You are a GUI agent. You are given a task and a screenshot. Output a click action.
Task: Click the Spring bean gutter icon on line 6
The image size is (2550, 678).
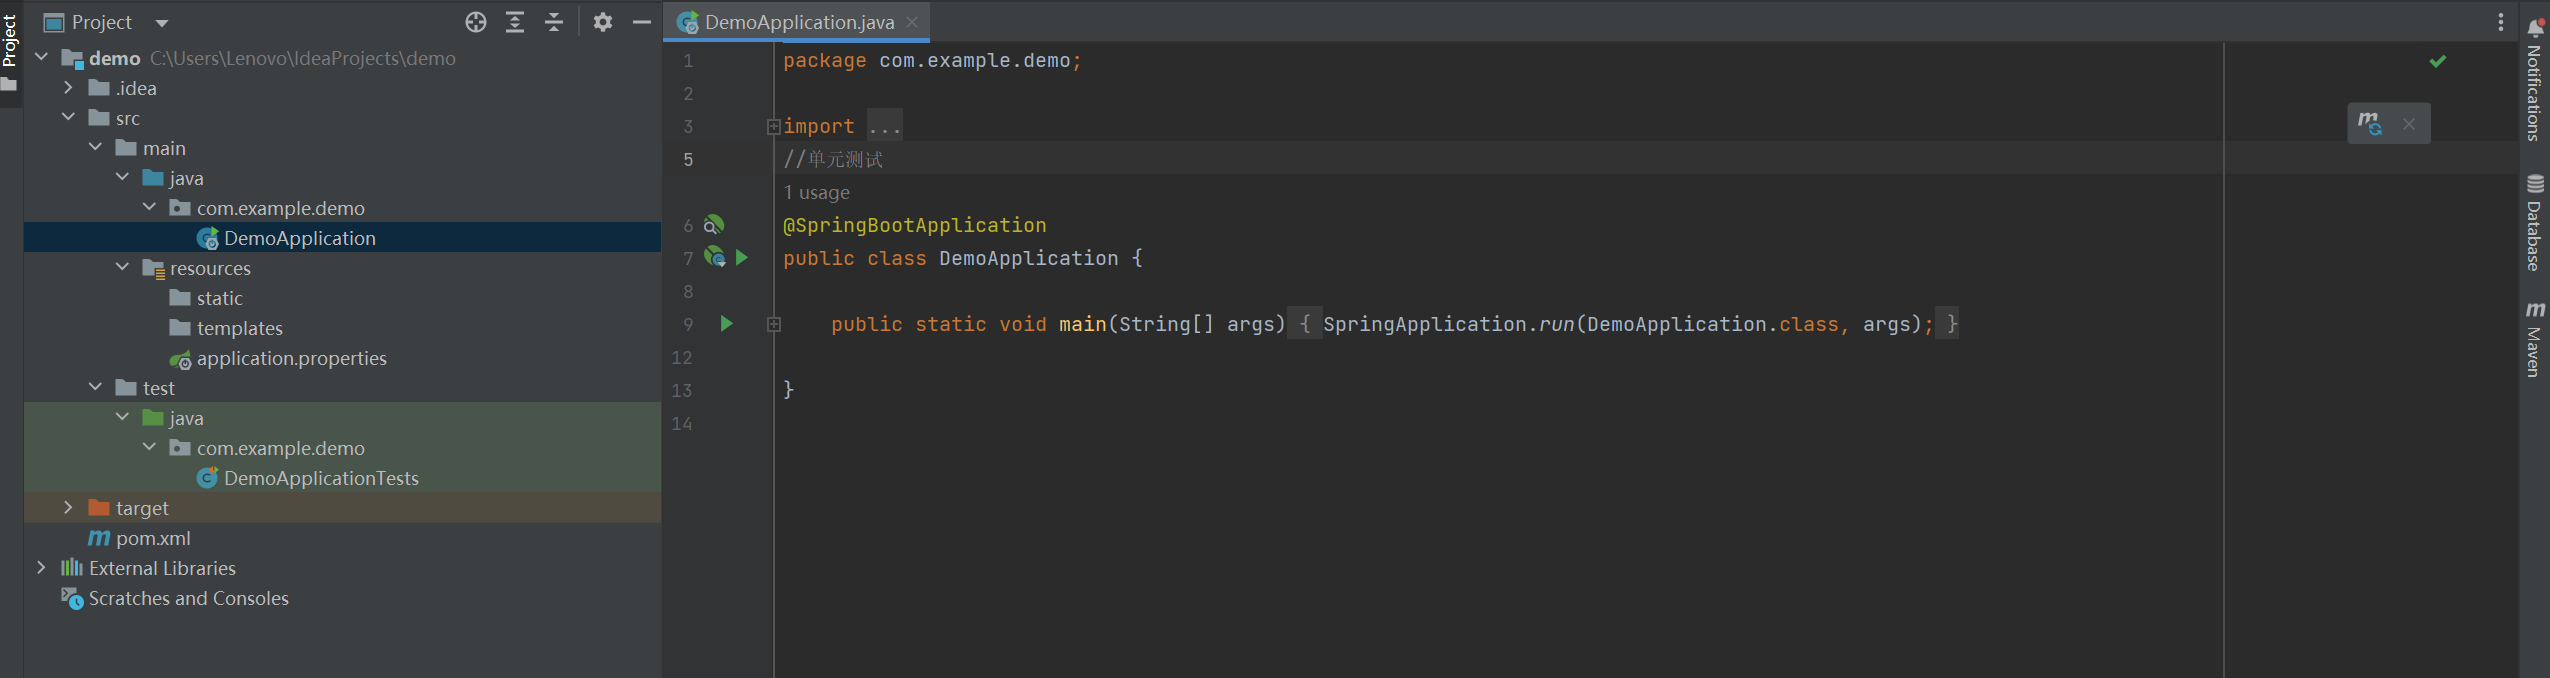tap(714, 225)
